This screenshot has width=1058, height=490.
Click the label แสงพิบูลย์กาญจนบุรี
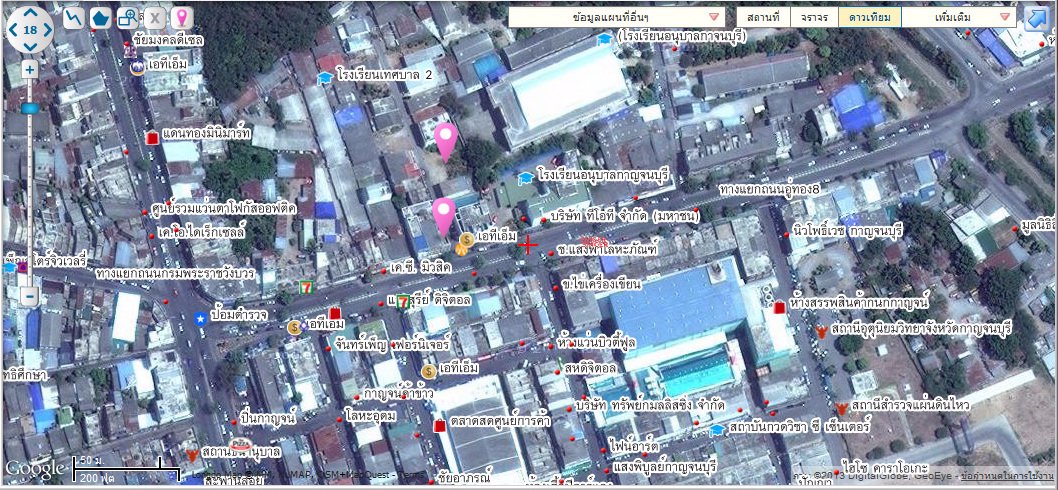pos(664,467)
